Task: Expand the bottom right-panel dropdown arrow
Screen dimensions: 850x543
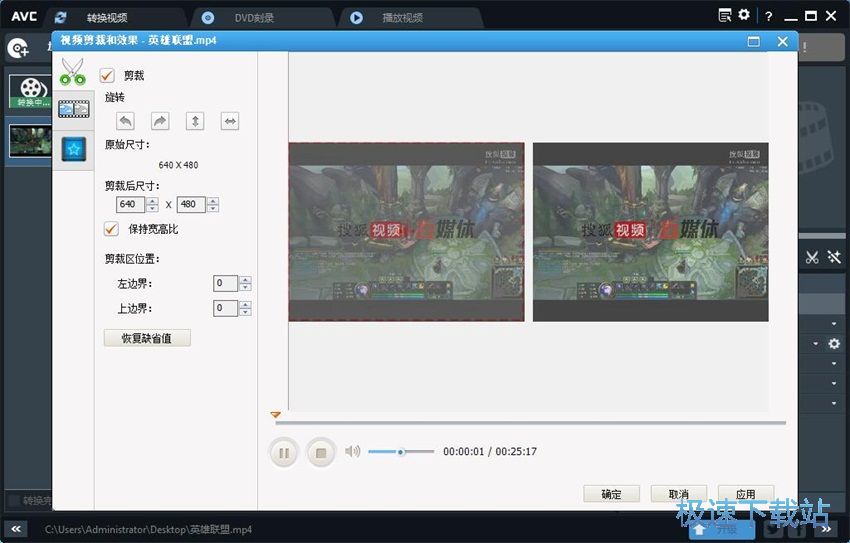Action: pos(834,403)
